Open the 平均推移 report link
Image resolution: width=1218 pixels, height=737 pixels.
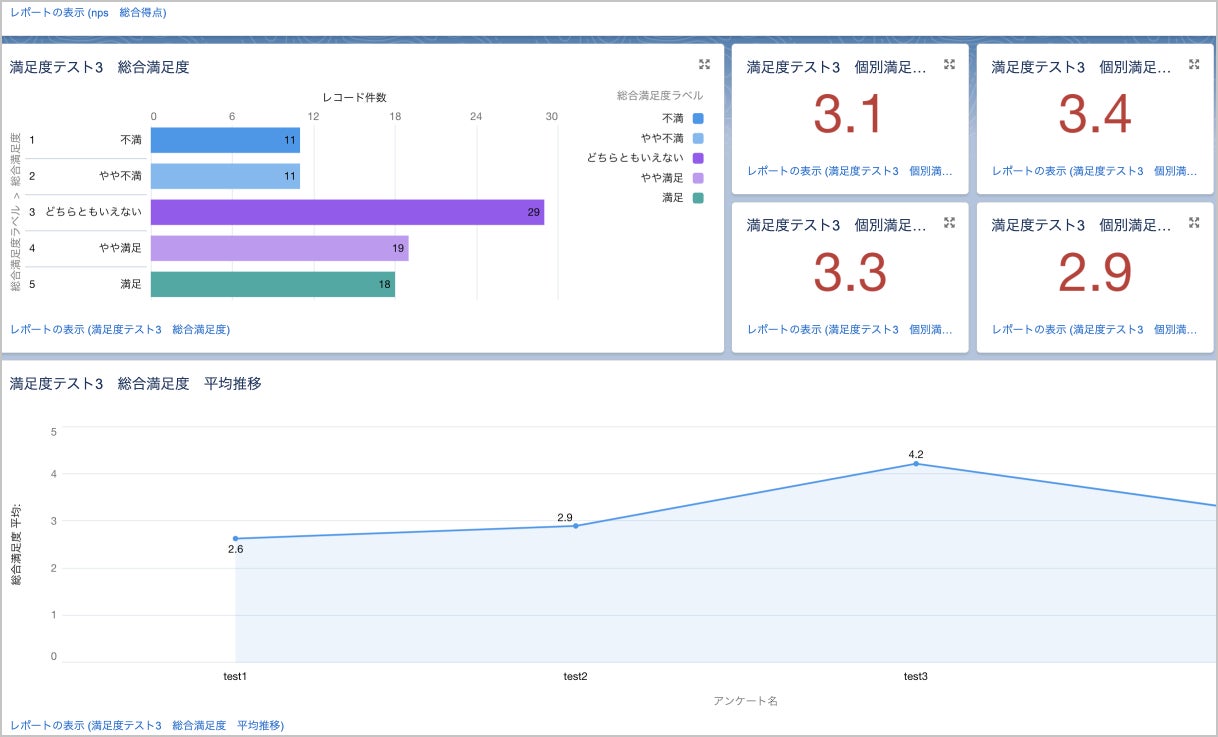coord(147,725)
